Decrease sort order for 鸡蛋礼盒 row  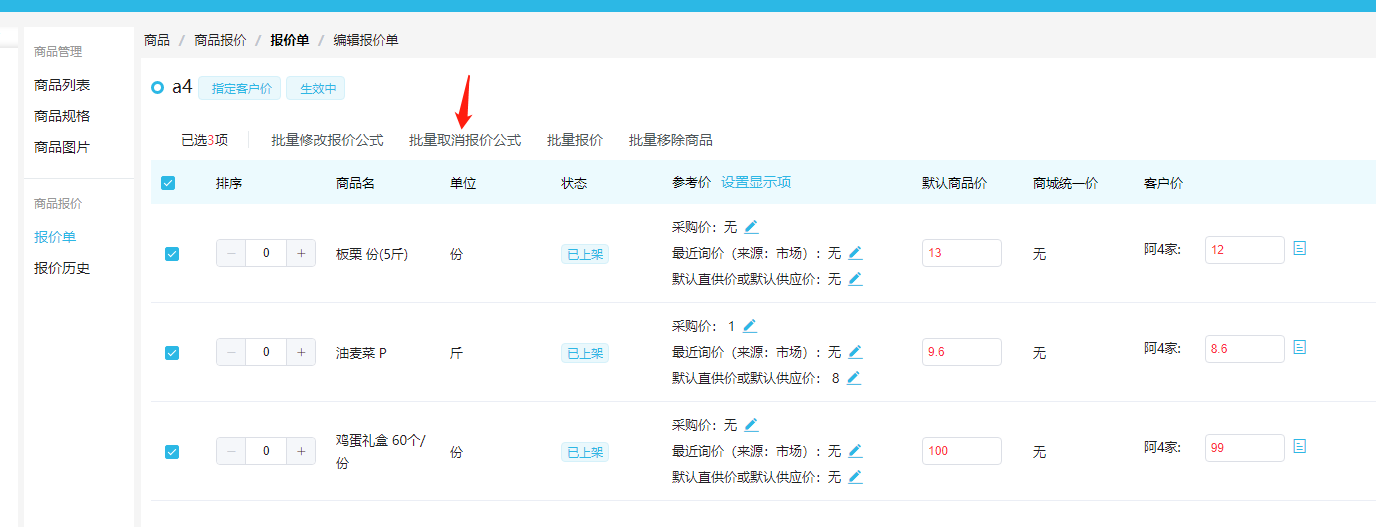231,451
